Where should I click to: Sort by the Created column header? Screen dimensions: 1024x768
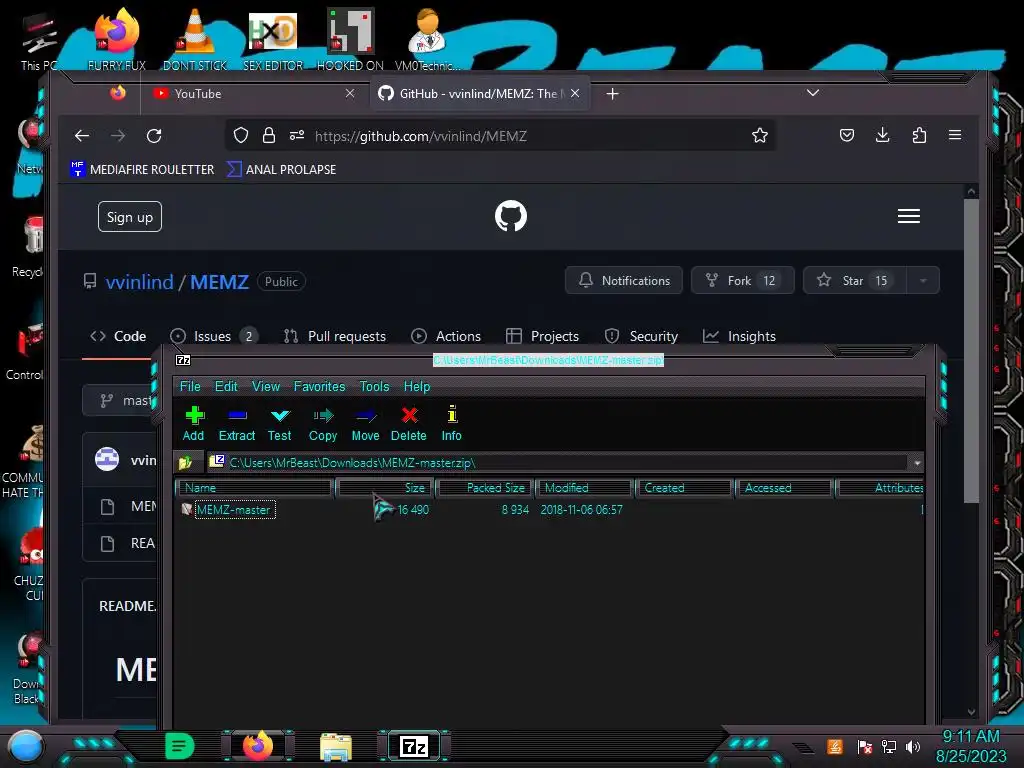[x=684, y=488]
